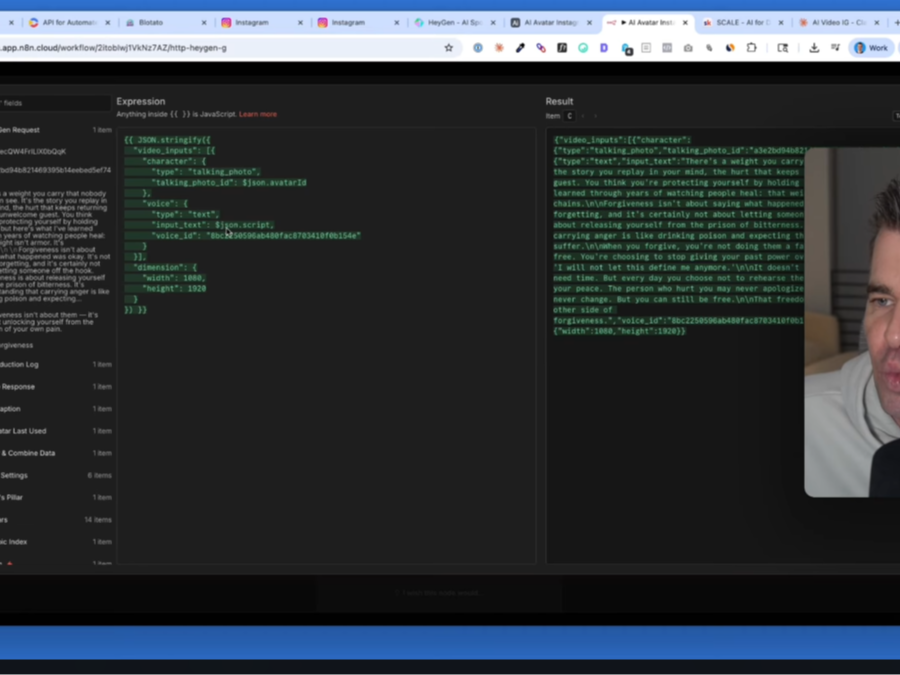Click the "height": 1920 line in Expression
The width and height of the screenshot is (900, 675).
pos(174,289)
